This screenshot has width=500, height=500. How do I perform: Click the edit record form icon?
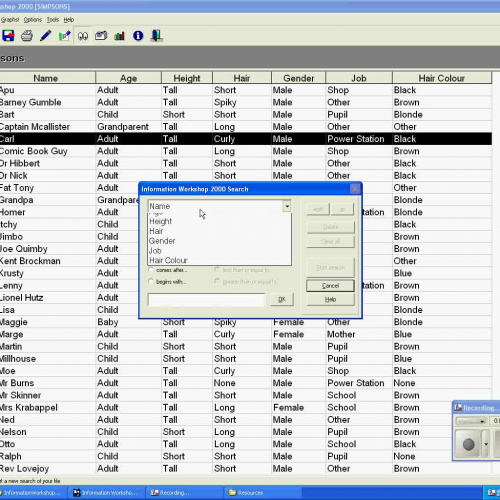(x=64, y=36)
